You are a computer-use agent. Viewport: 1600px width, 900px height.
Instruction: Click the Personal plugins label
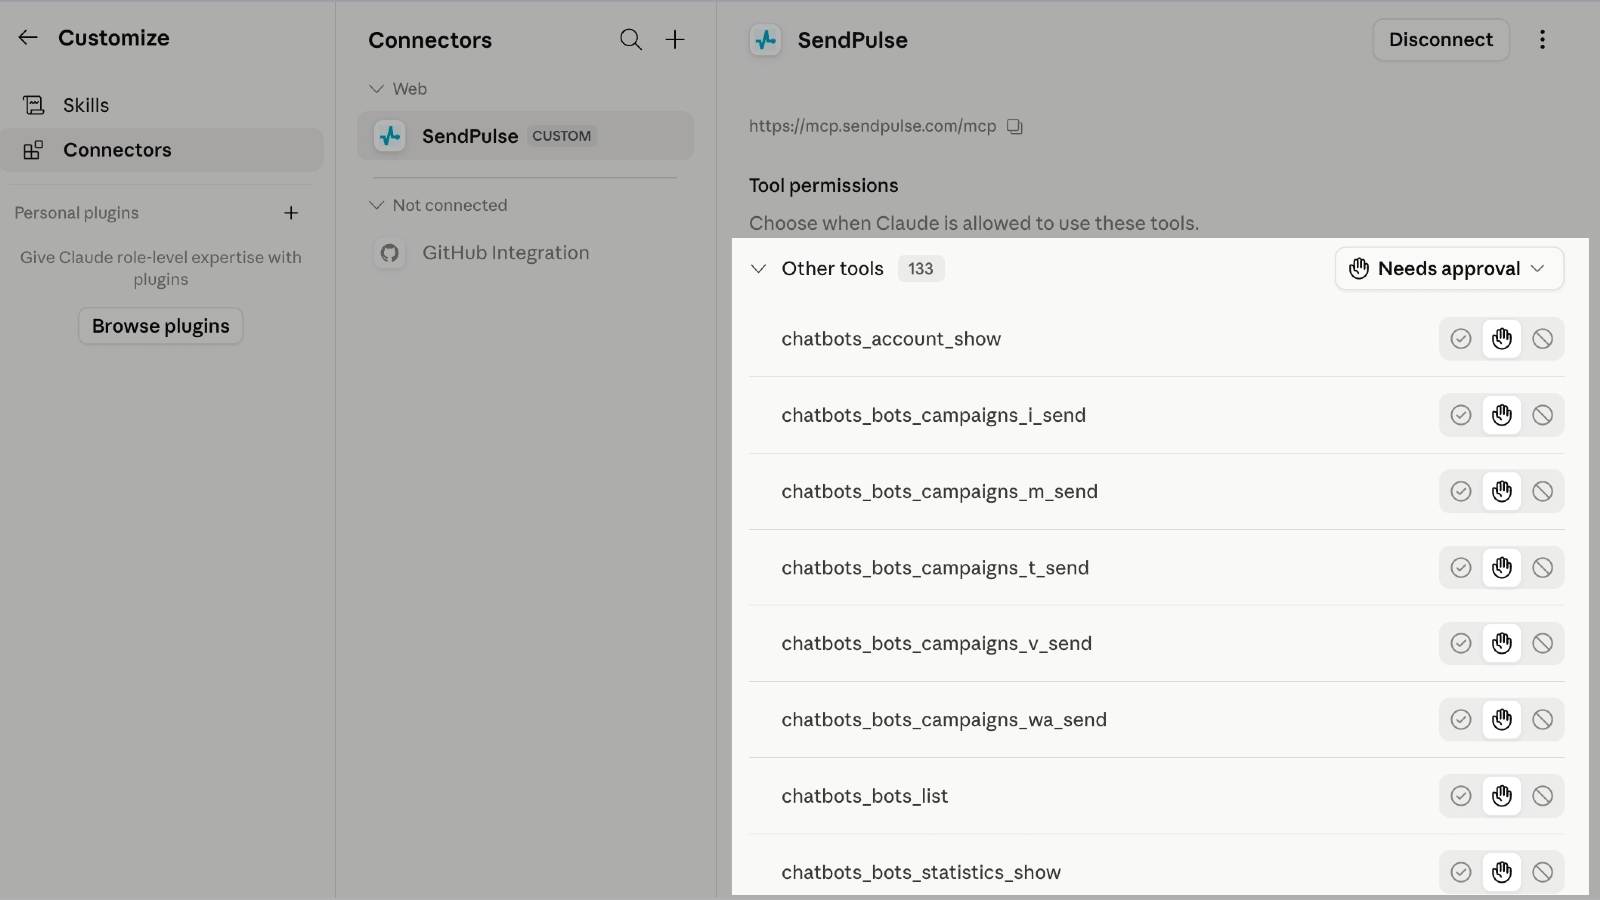[x=77, y=213]
